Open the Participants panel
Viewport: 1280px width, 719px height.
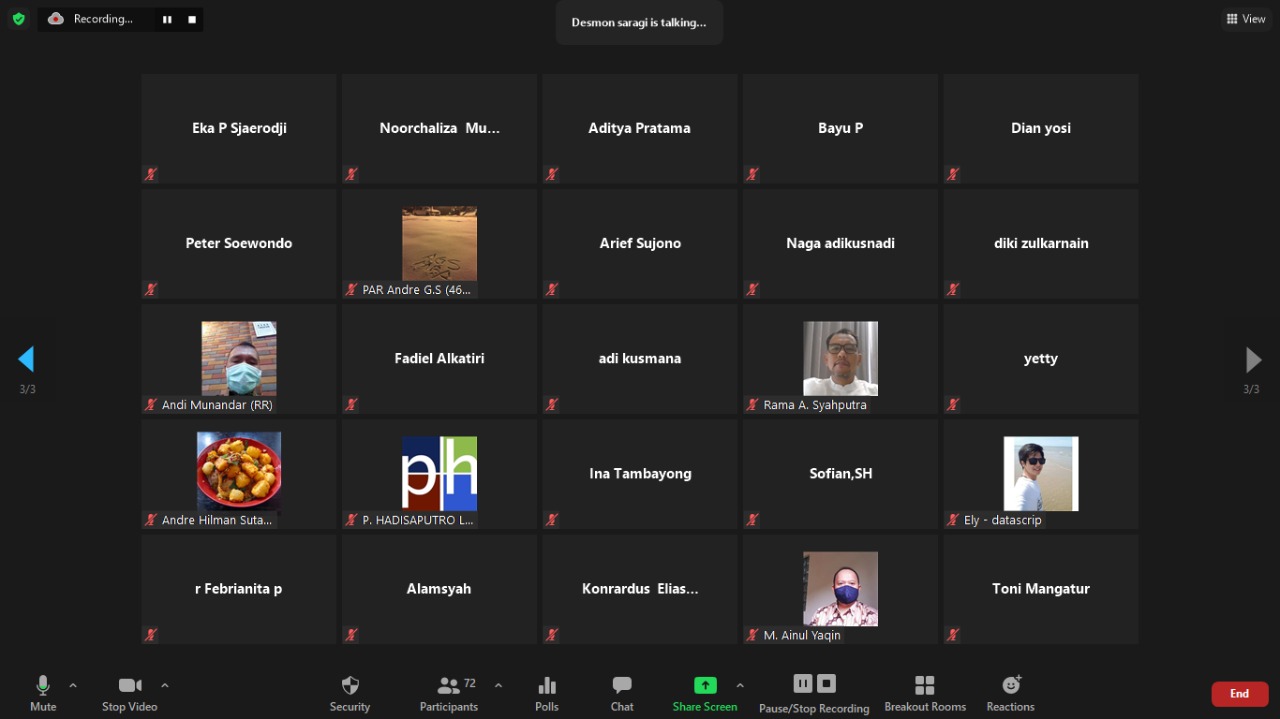(449, 686)
